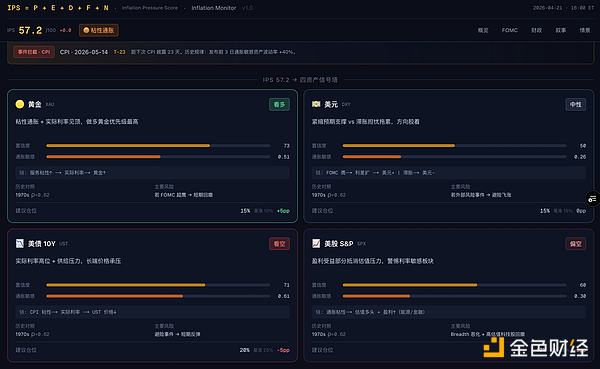Click the 美股 S&P card title
The height and width of the screenshot is (369, 600).
[339, 243]
